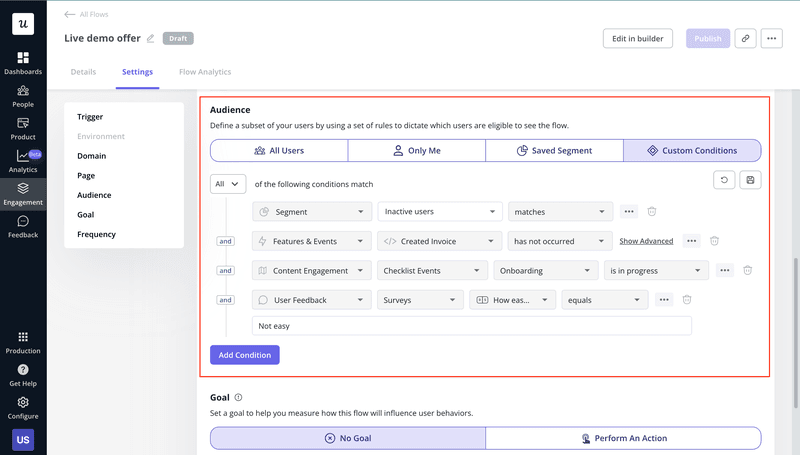
Task: Open the three-dot menu next to Publish
Action: 770,38
